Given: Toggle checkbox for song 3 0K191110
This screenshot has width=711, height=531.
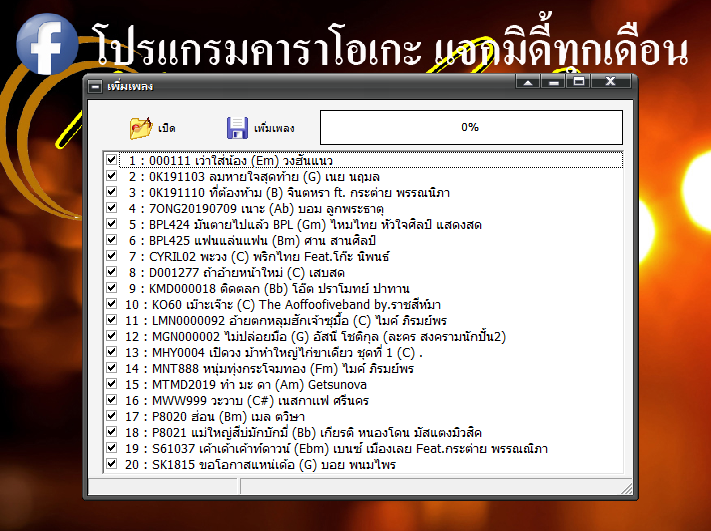Looking at the screenshot, I should click(x=111, y=191).
